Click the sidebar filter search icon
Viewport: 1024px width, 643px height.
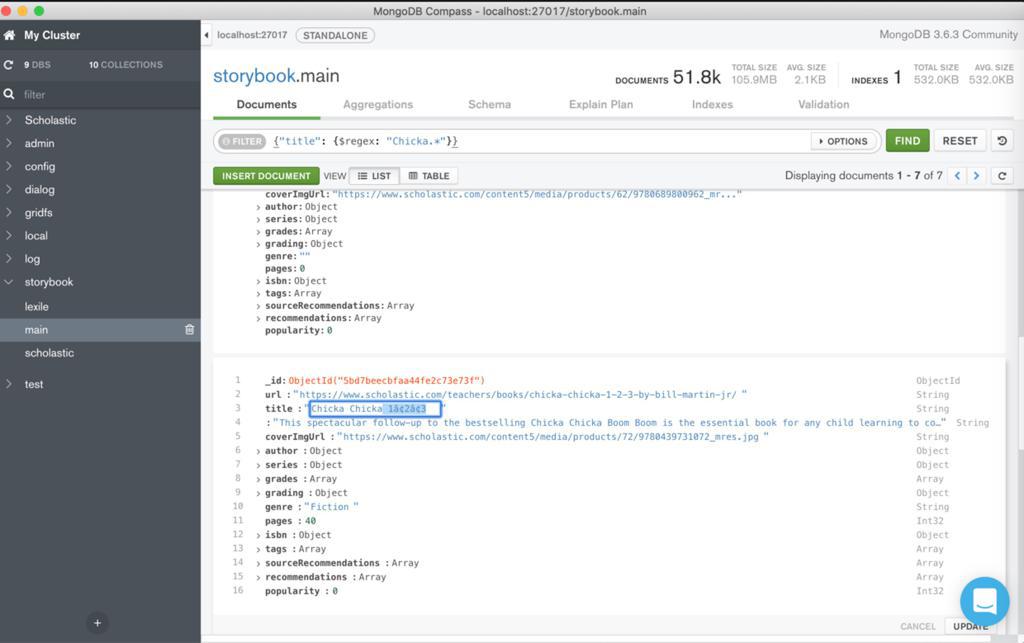9,94
